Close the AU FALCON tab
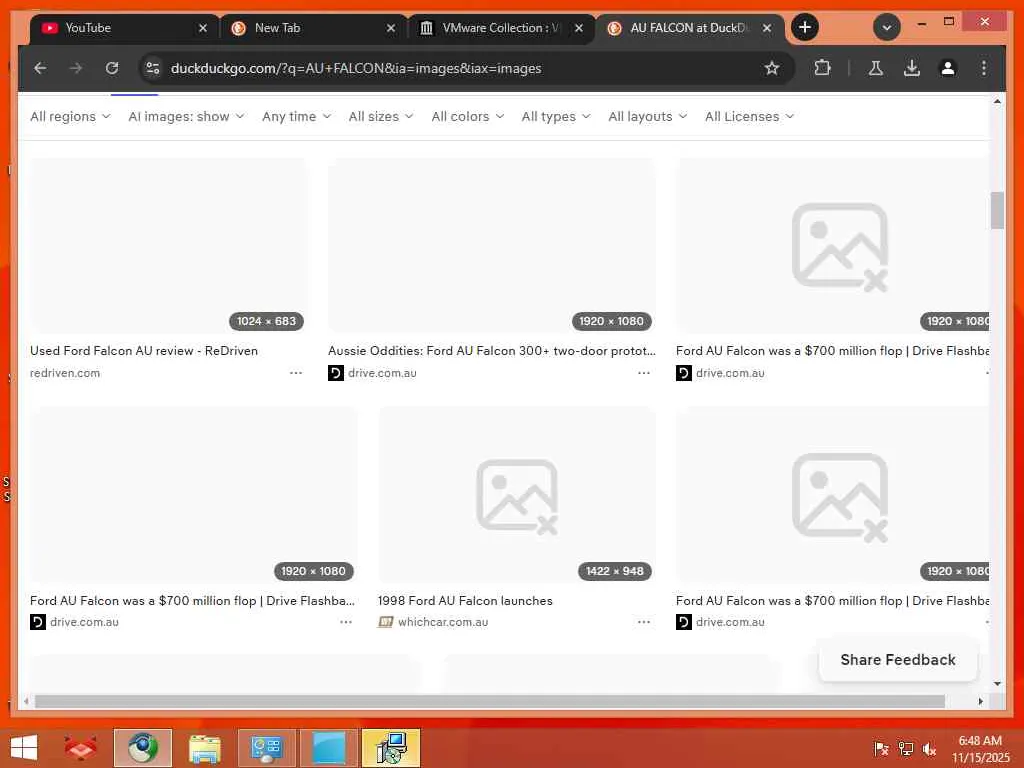Image resolution: width=1024 pixels, height=768 pixels. tap(767, 28)
